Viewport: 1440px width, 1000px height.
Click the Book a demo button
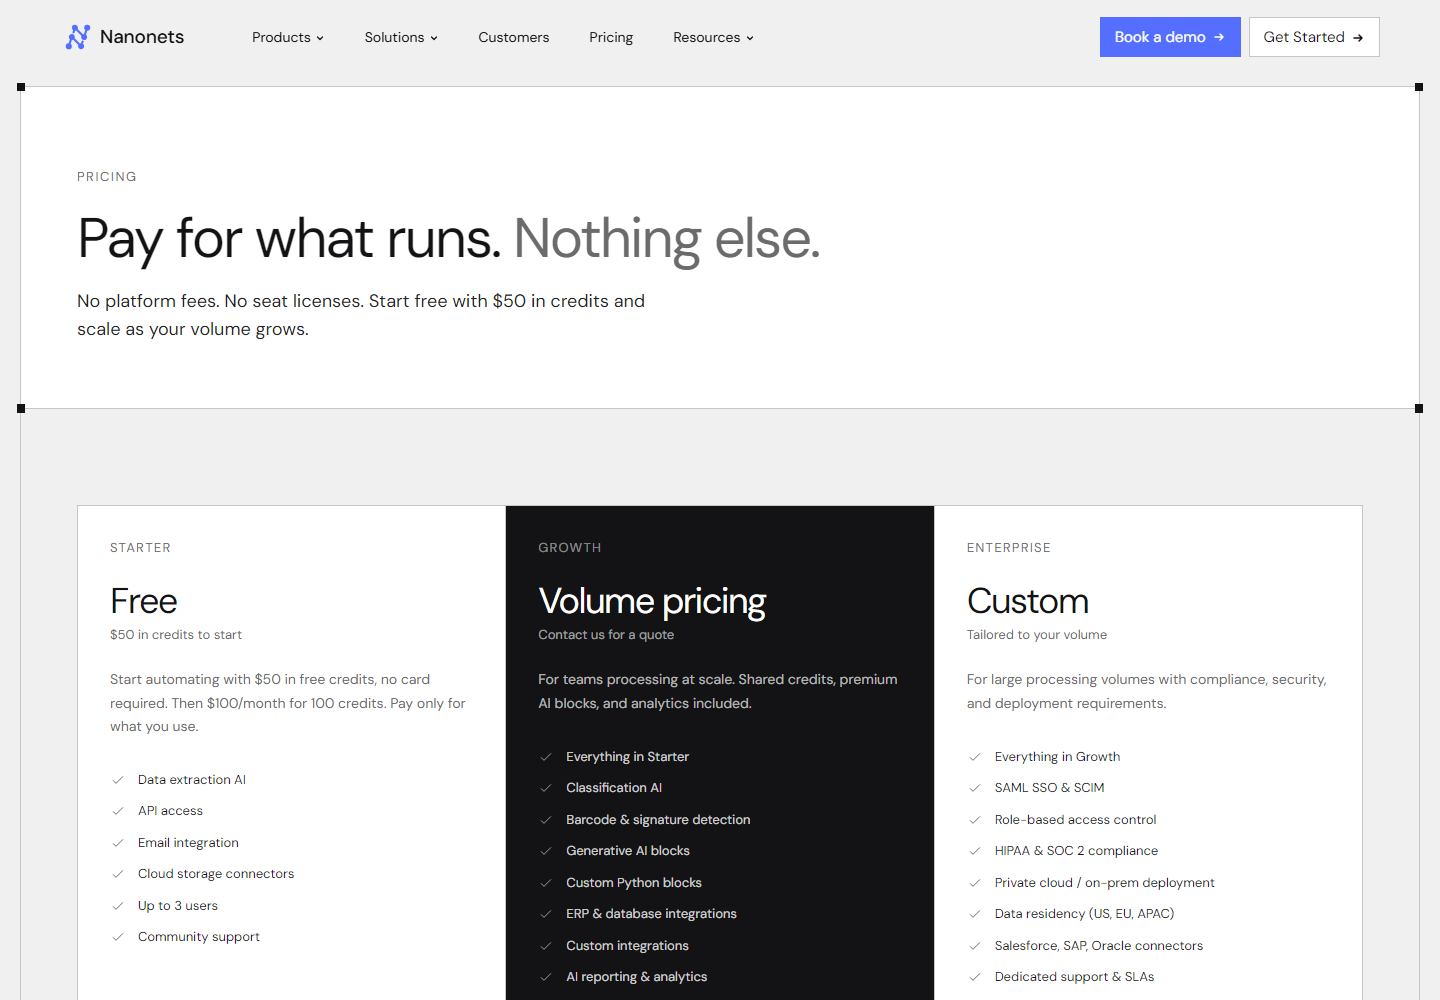pyautogui.click(x=1170, y=37)
